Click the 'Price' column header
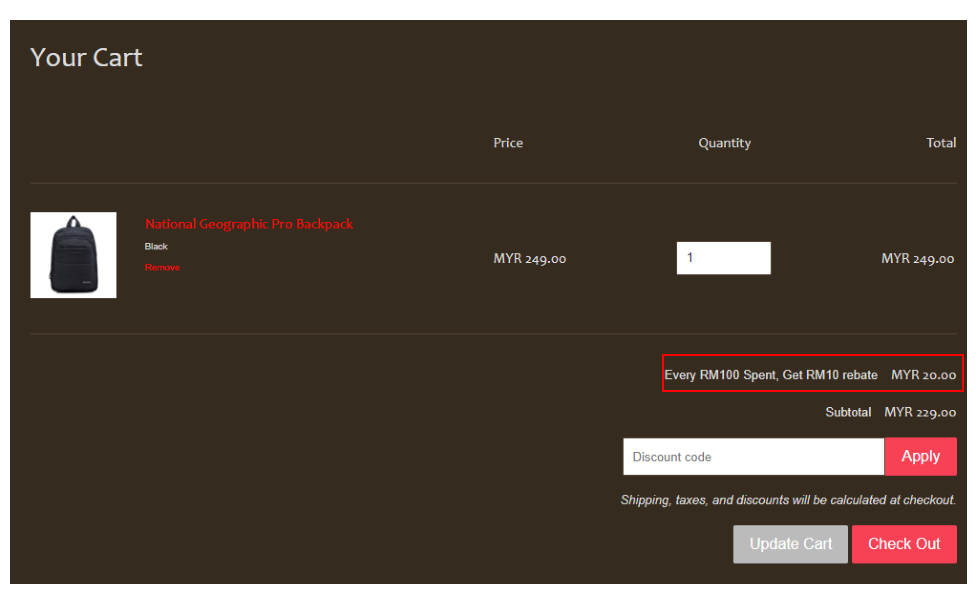This screenshot has width=976, height=600. 508,143
